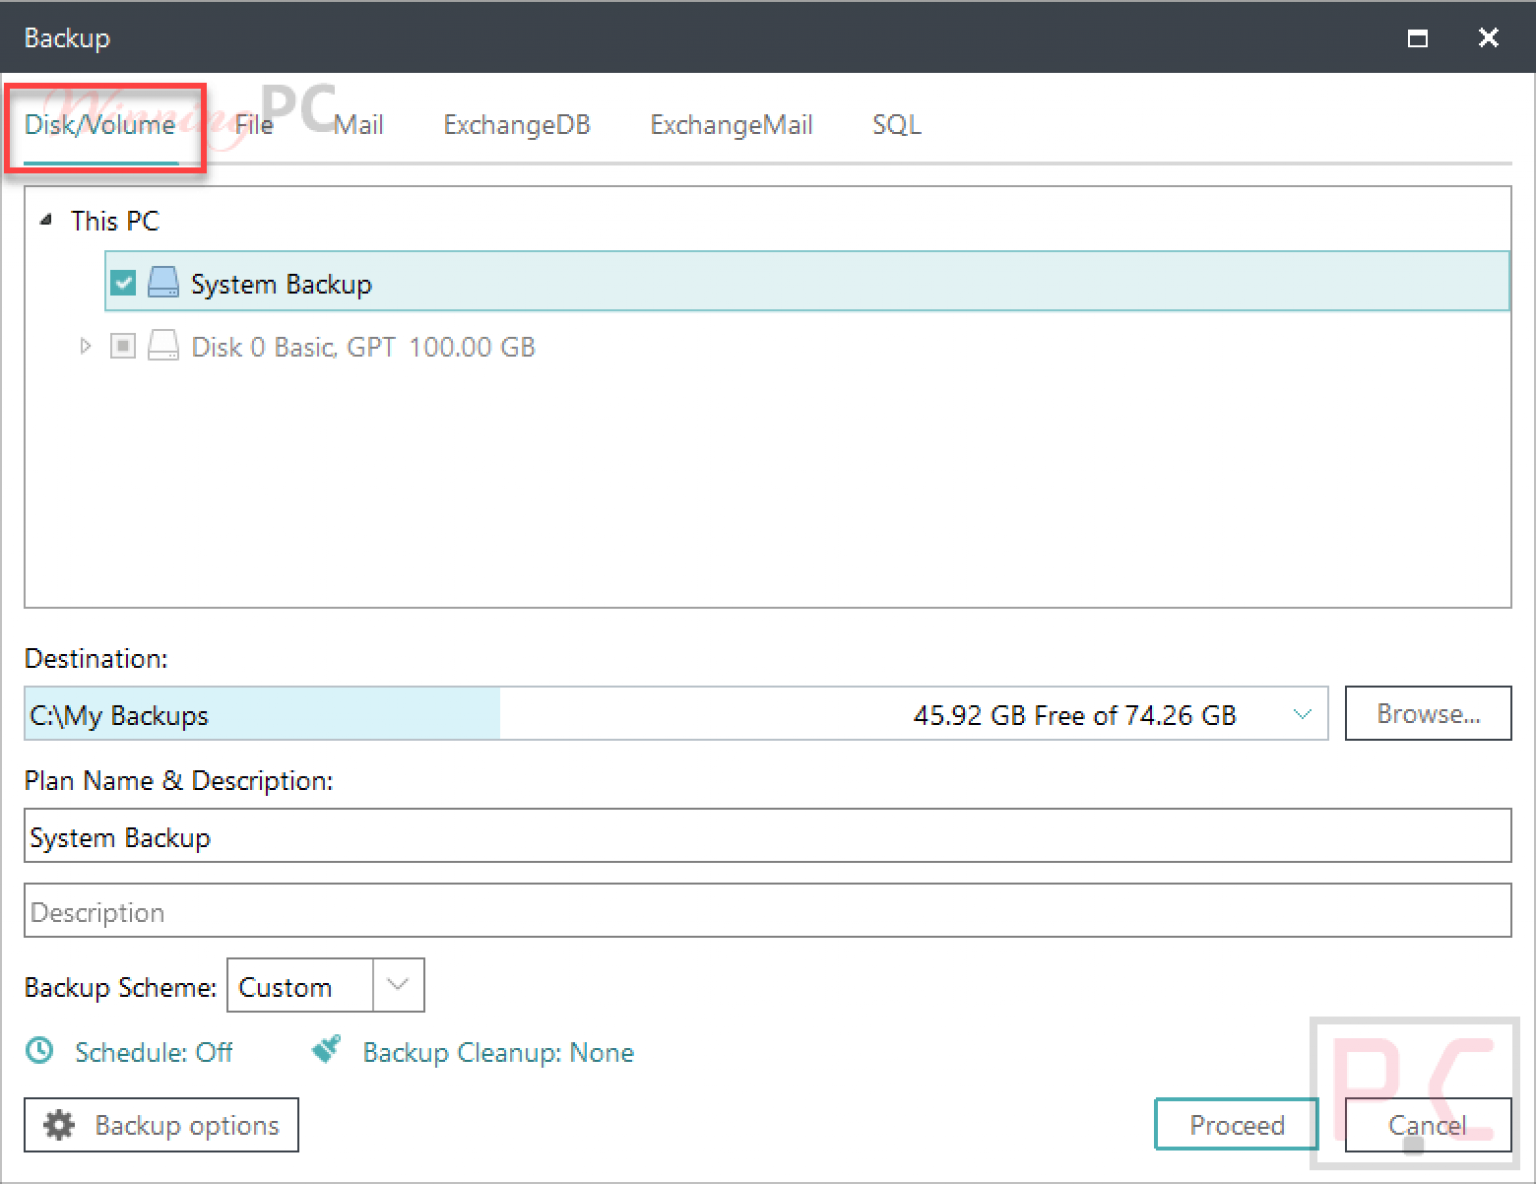
Task: Click the Schedule clock icon
Action: click(x=40, y=1051)
